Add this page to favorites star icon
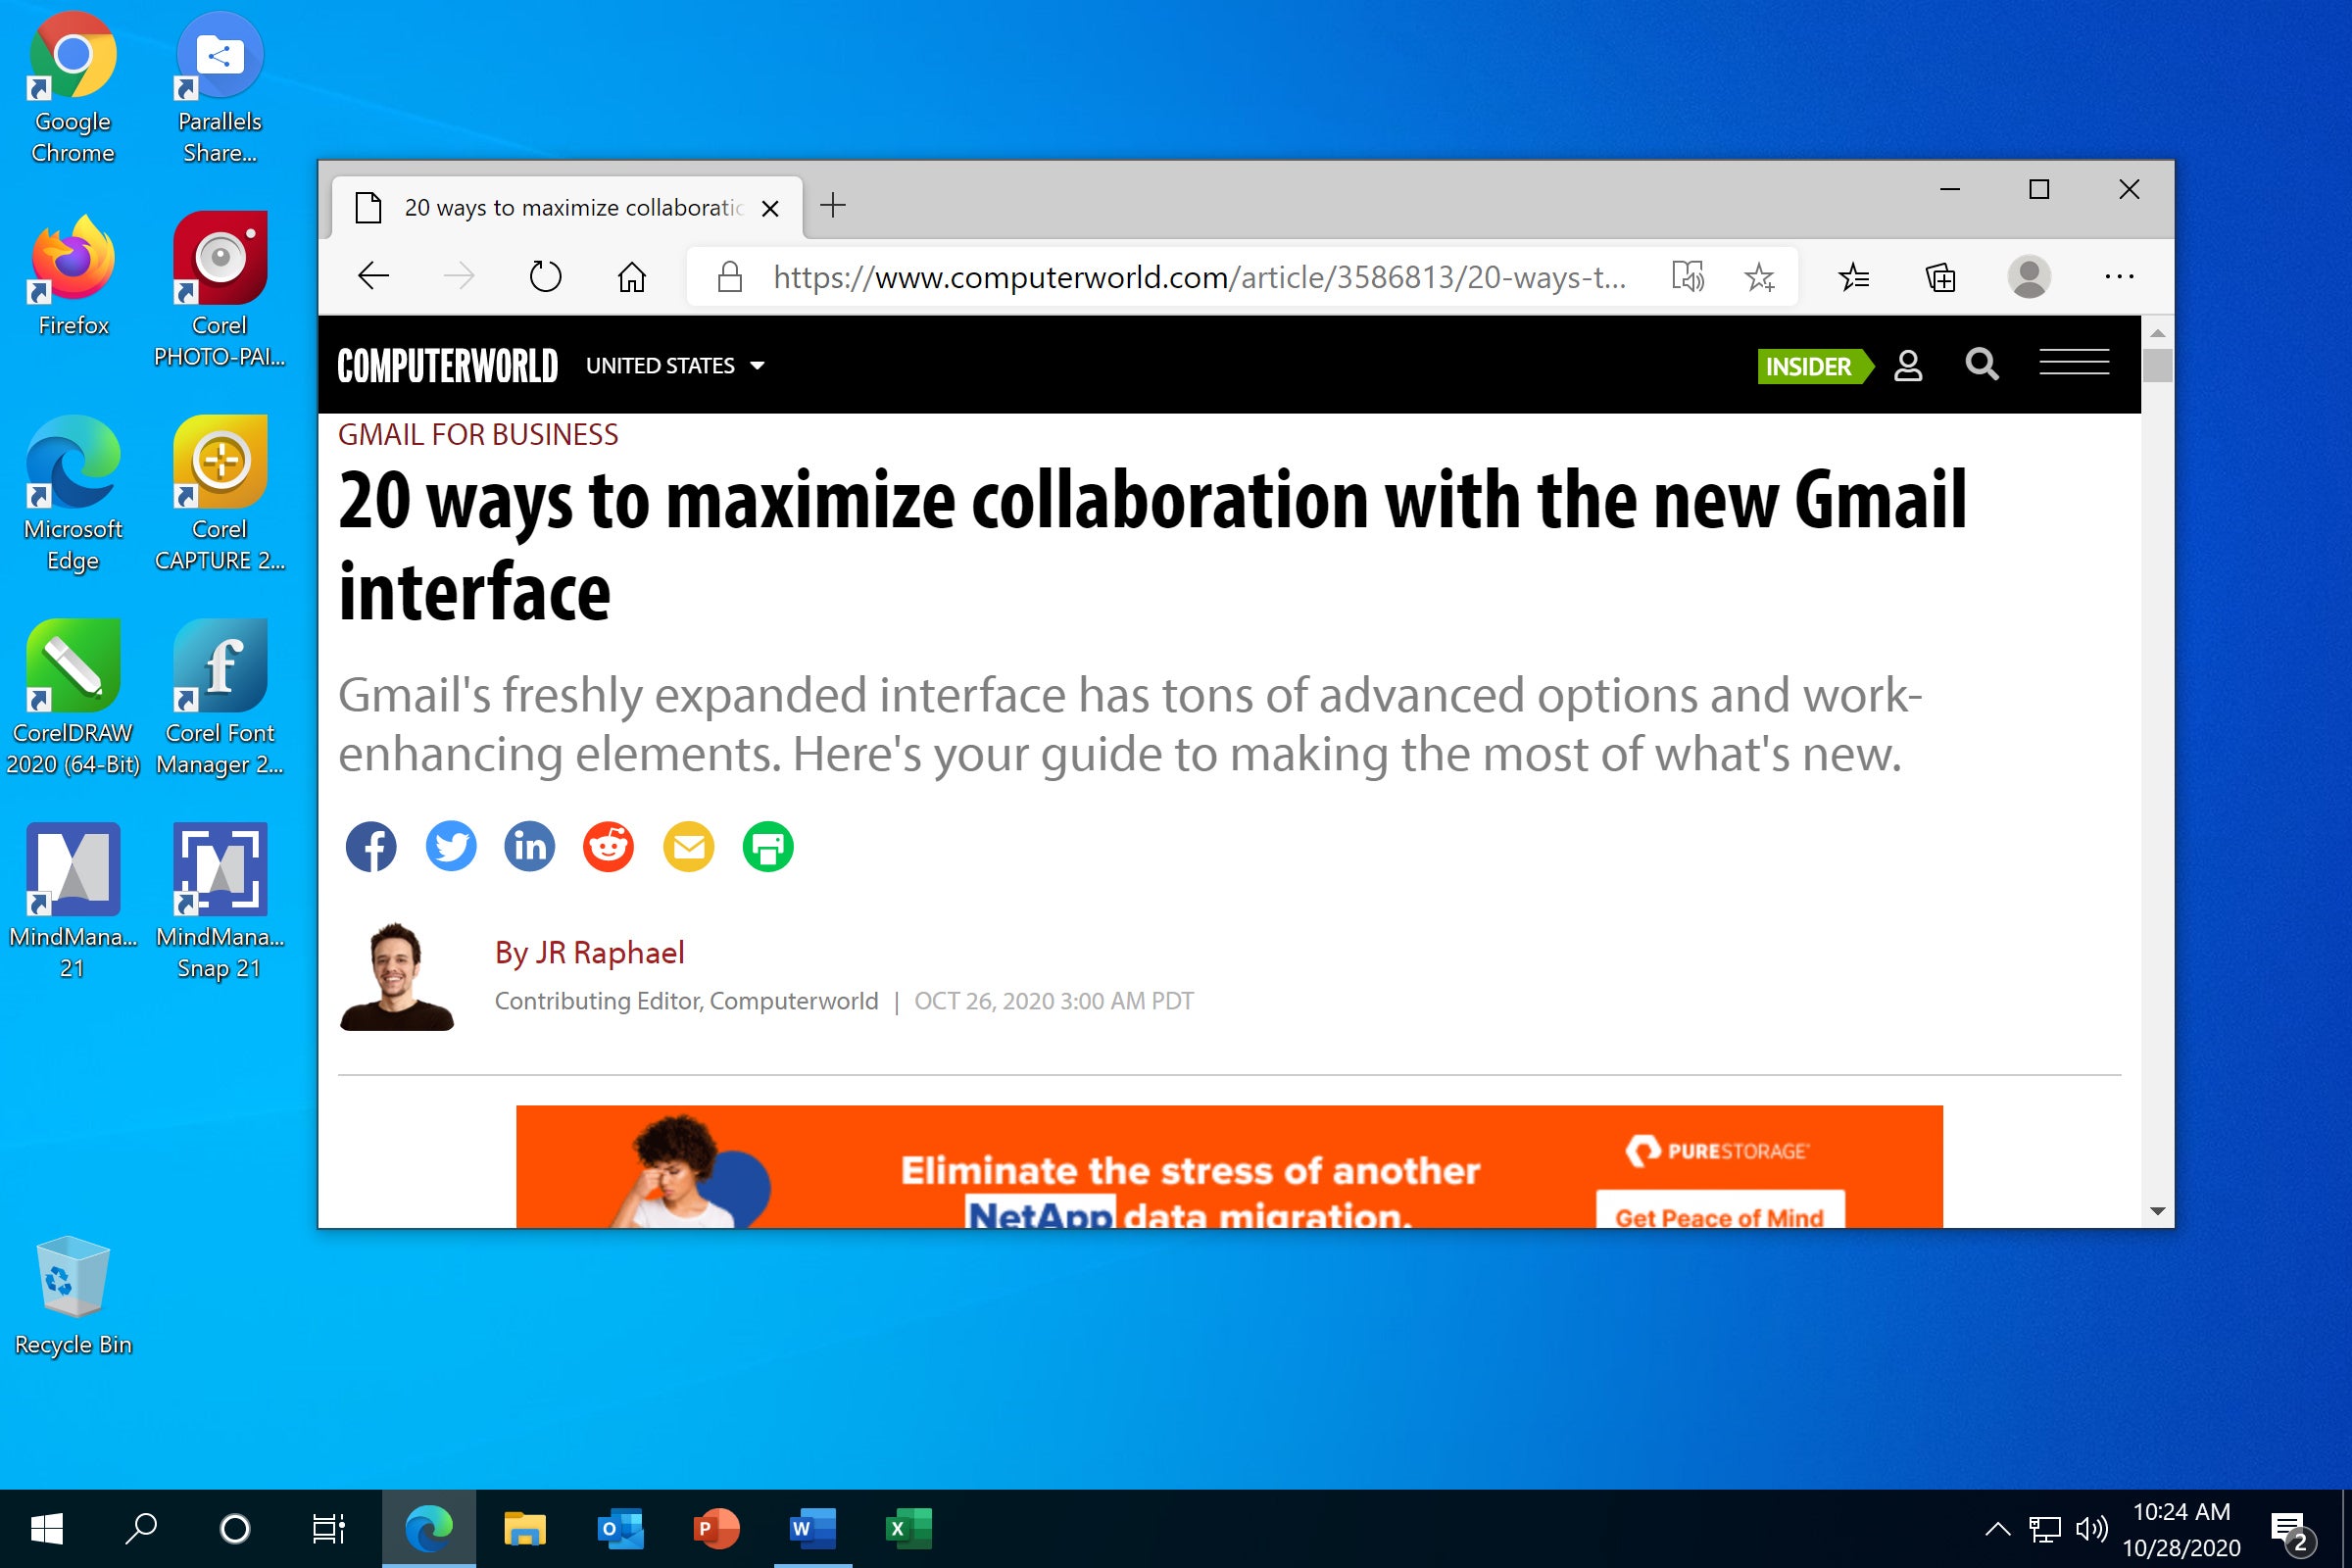The height and width of the screenshot is (1568, 2352). [1759, 276]
